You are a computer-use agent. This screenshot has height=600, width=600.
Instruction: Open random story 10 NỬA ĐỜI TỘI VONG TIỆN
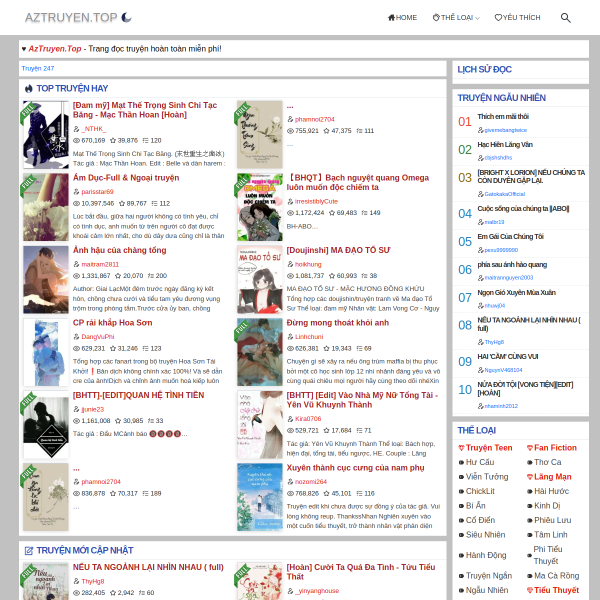point(525,389)
